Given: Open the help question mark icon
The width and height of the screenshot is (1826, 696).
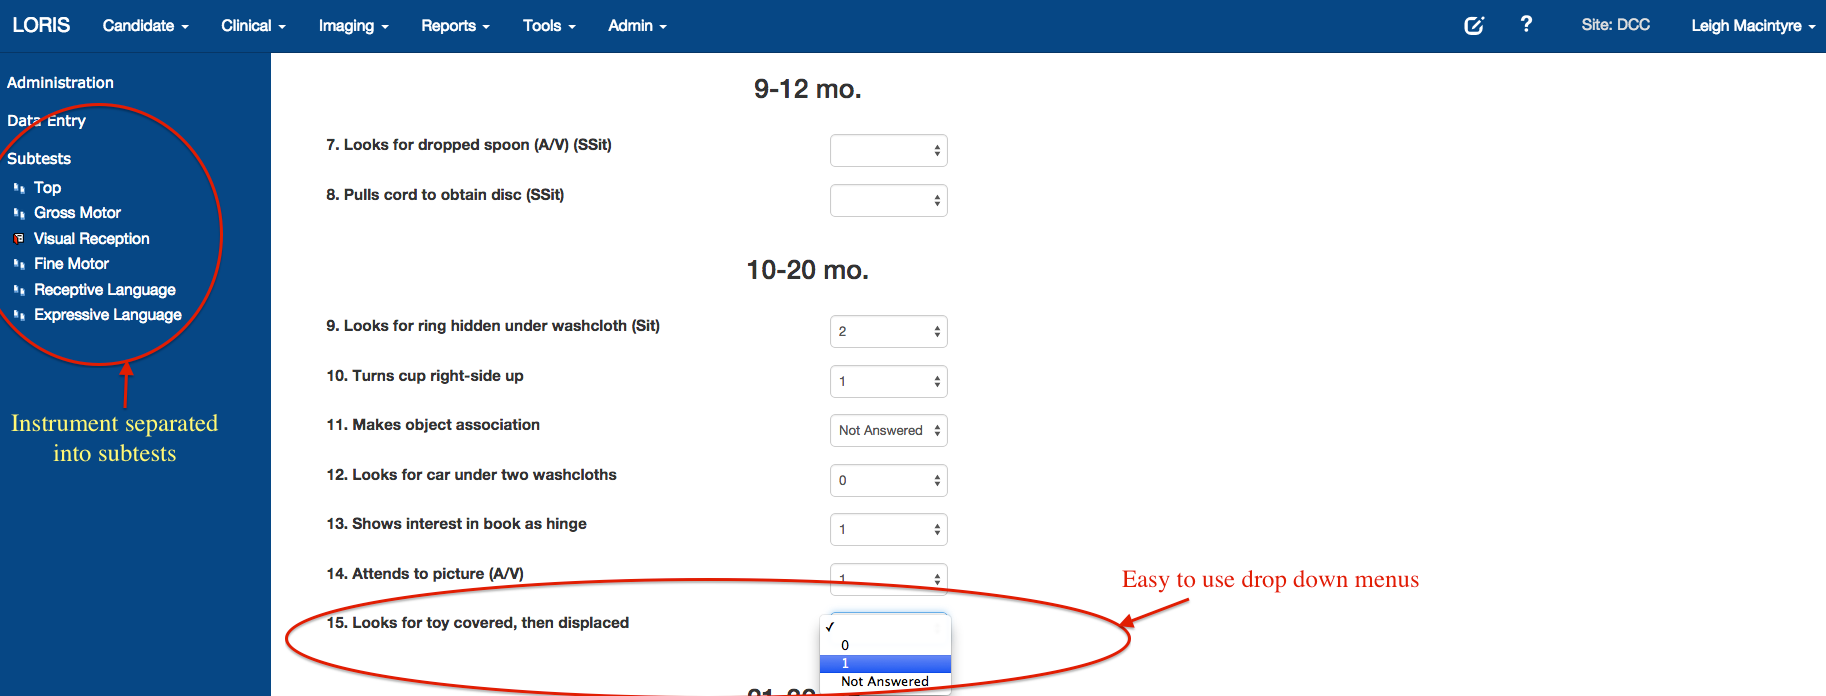Looking at the screenshot, I should (1525, 25).
